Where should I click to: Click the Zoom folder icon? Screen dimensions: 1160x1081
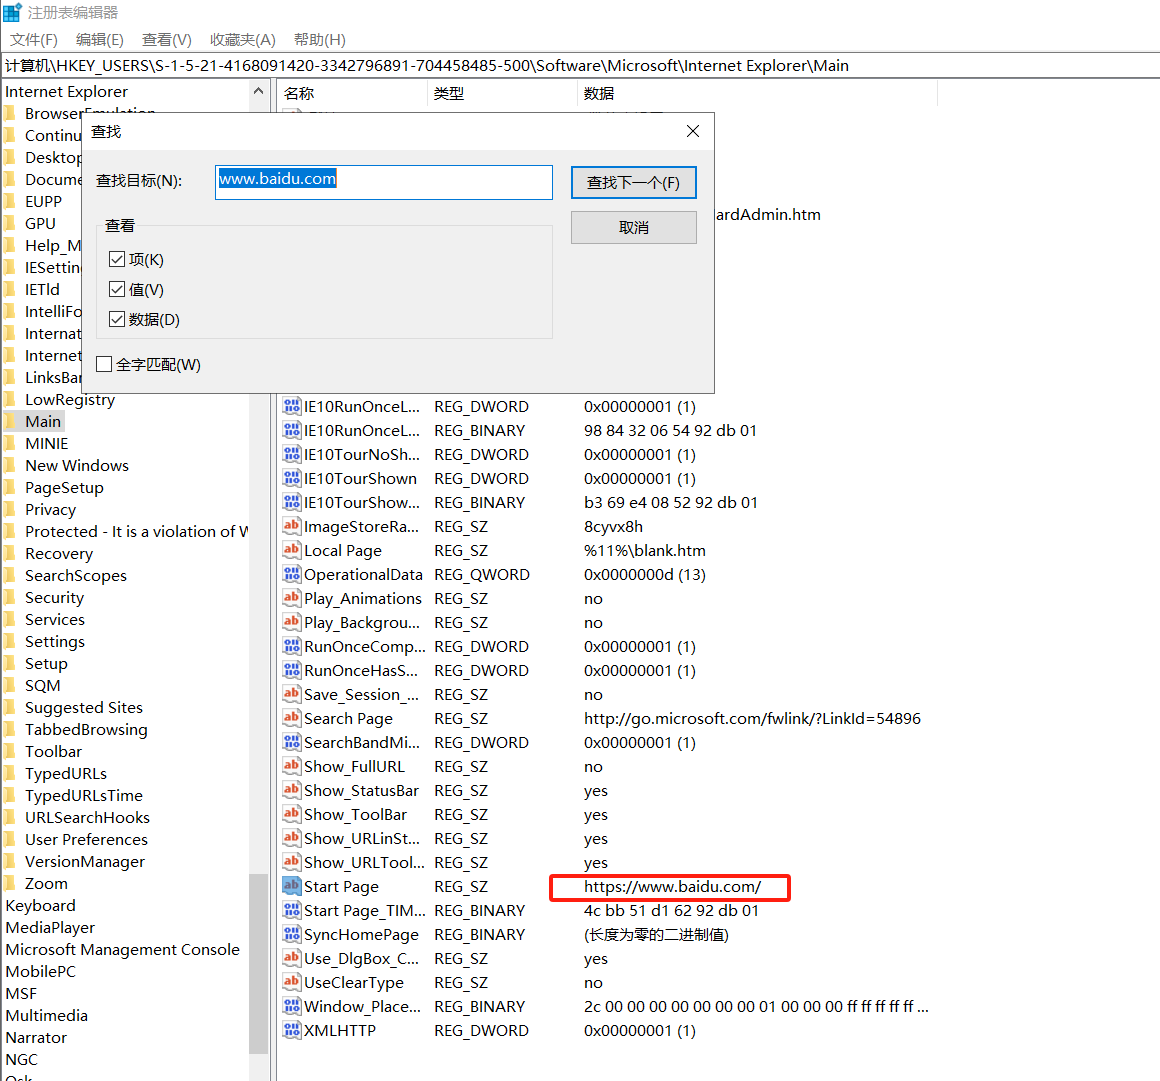pyautogui.click(x=10, y=883)
